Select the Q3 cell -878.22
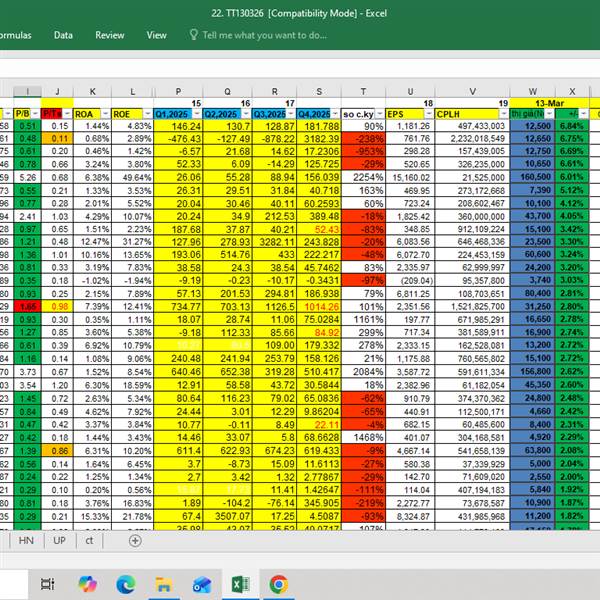 point(274,138)
